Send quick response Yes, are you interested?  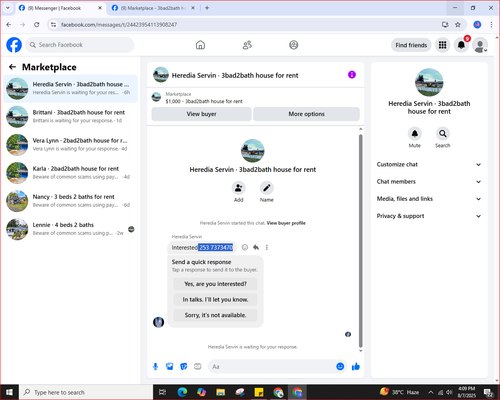click(x=215, y=284)
